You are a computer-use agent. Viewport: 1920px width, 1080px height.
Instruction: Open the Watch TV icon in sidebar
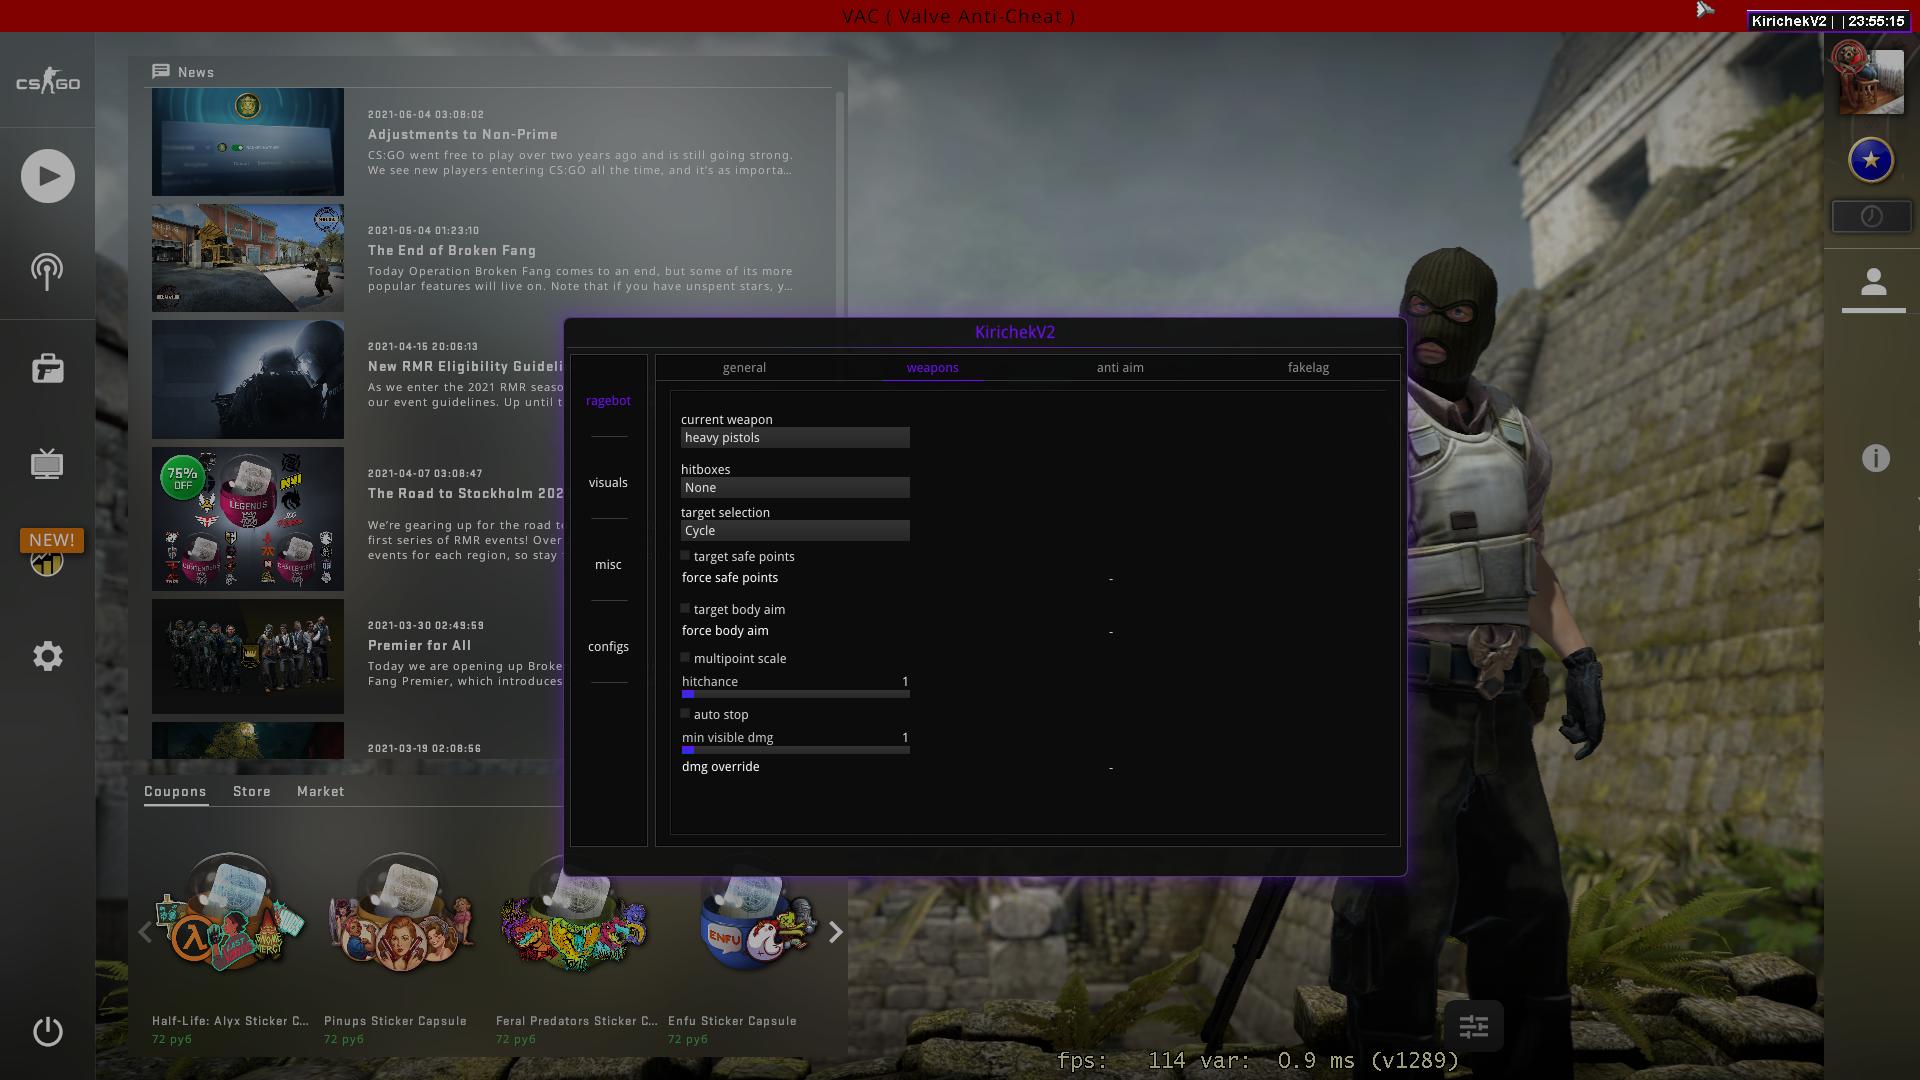pyautogui.click(x=47, y=464)
